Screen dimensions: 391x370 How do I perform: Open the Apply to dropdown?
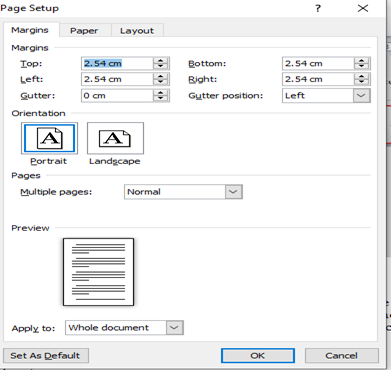click(174, 328)
